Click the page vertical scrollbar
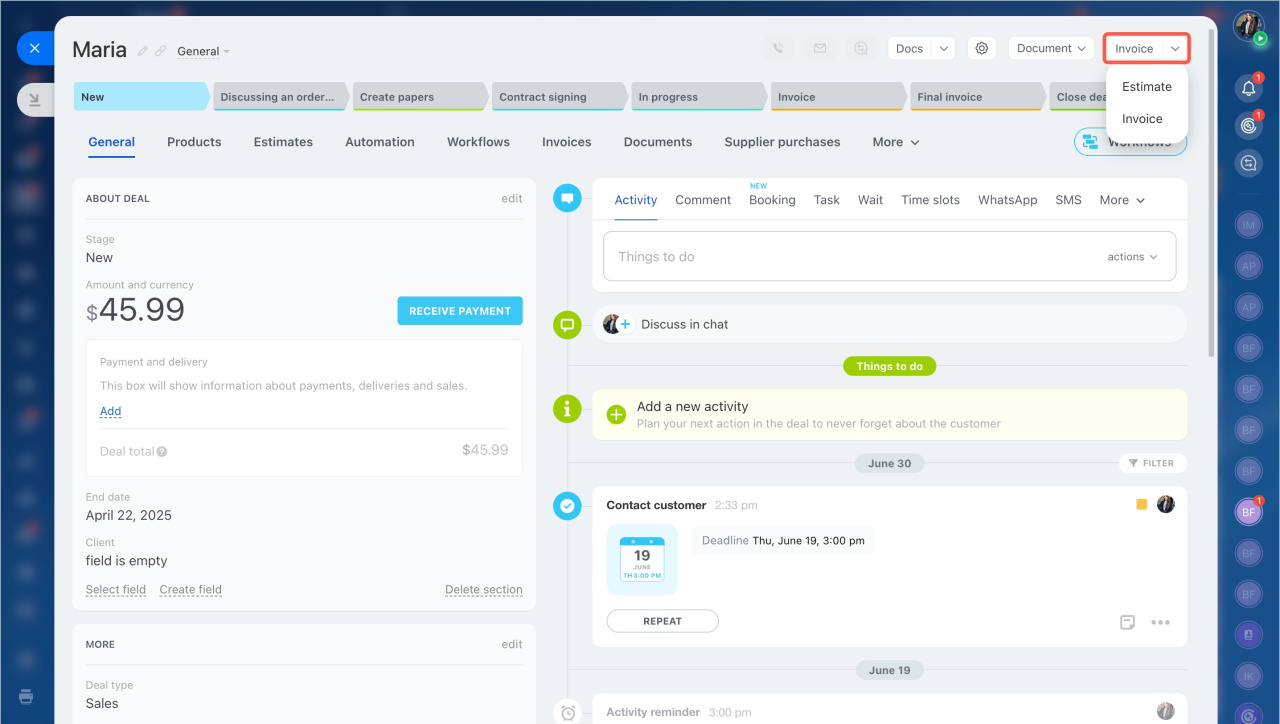1280x724 pixels. [1213, 195]
